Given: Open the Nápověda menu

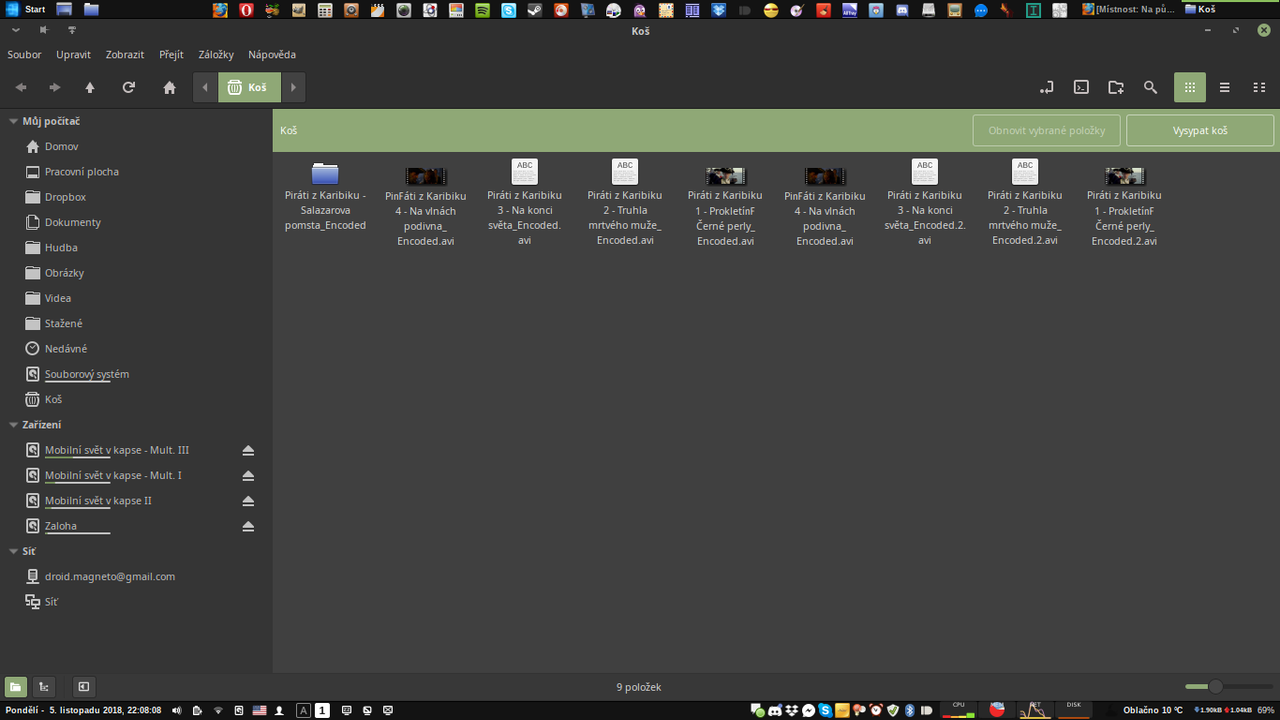Looking at the screenshot, I should pyautogui.click(x=272, y=55).
